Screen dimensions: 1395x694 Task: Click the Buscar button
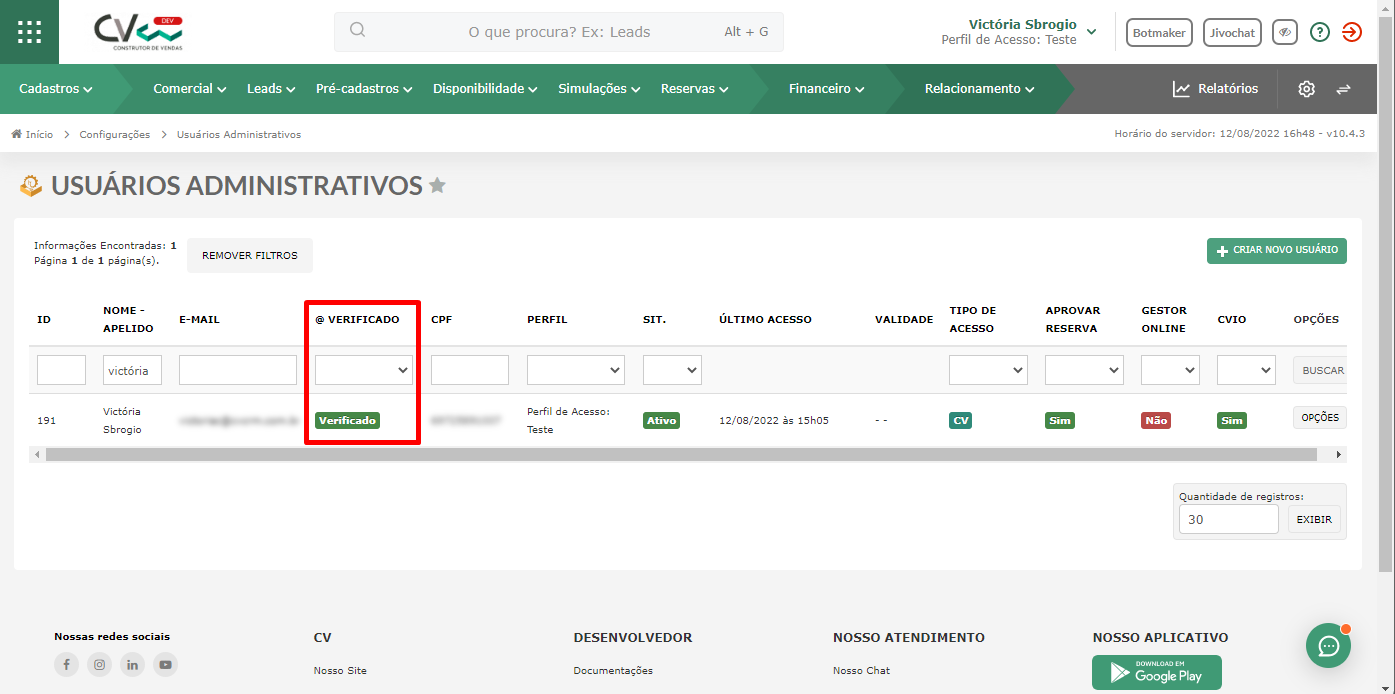pos(1319,370)
